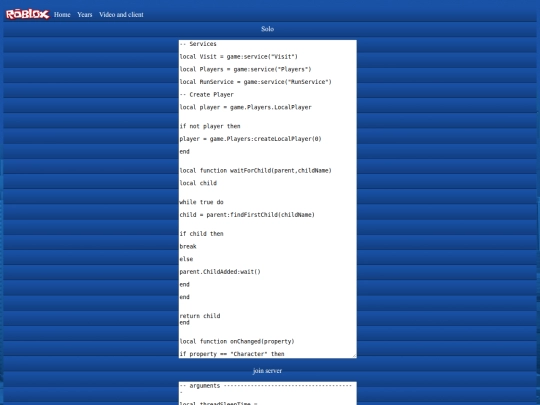Viewport: 540px width, 405px height.
Task: Click inside the Solo script textarea
Action: coord(268,199)
